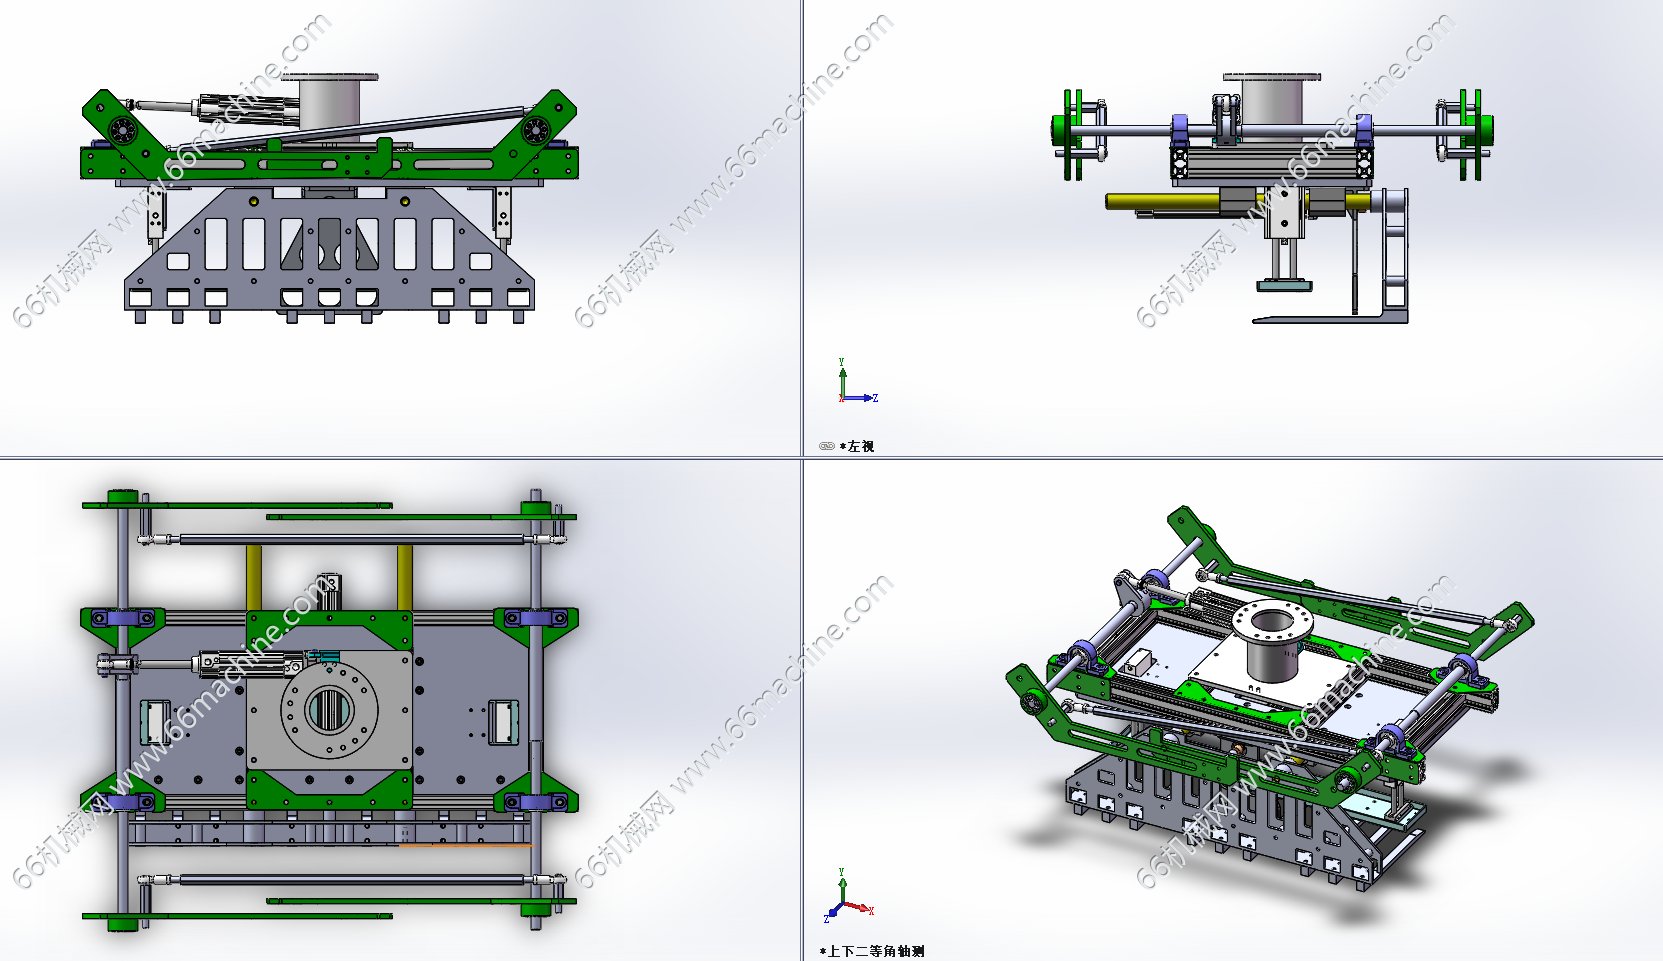Select the pneumatic cylinder in the top-down view
The image size is (1663, 961).
240,662
